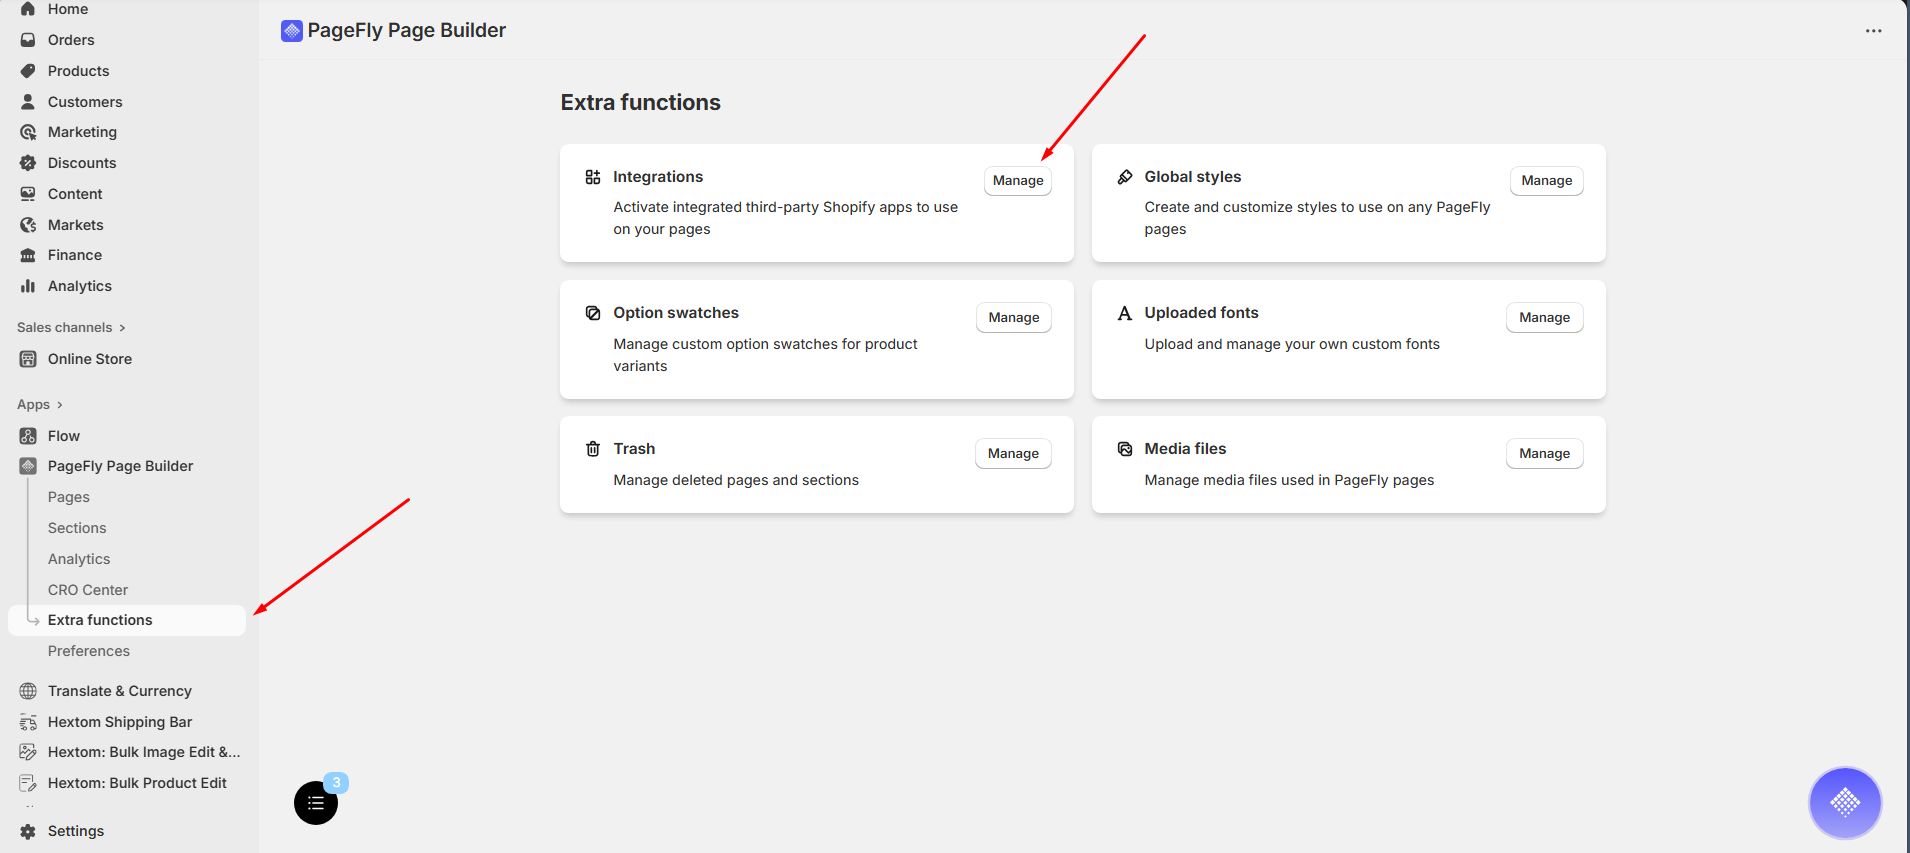This screenshot has height=853, width=1910.
Task: Open Hextom Shipping Bar app
Action: pos(120,722)
